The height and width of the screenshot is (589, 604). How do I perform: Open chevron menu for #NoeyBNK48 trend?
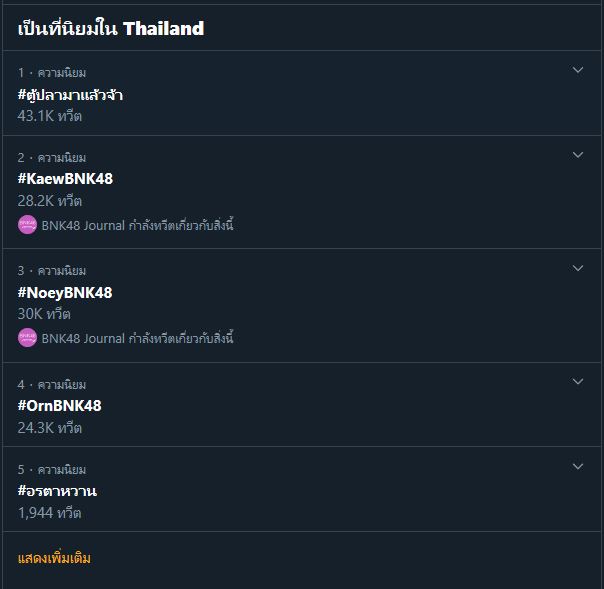click(x=577, y=269)
